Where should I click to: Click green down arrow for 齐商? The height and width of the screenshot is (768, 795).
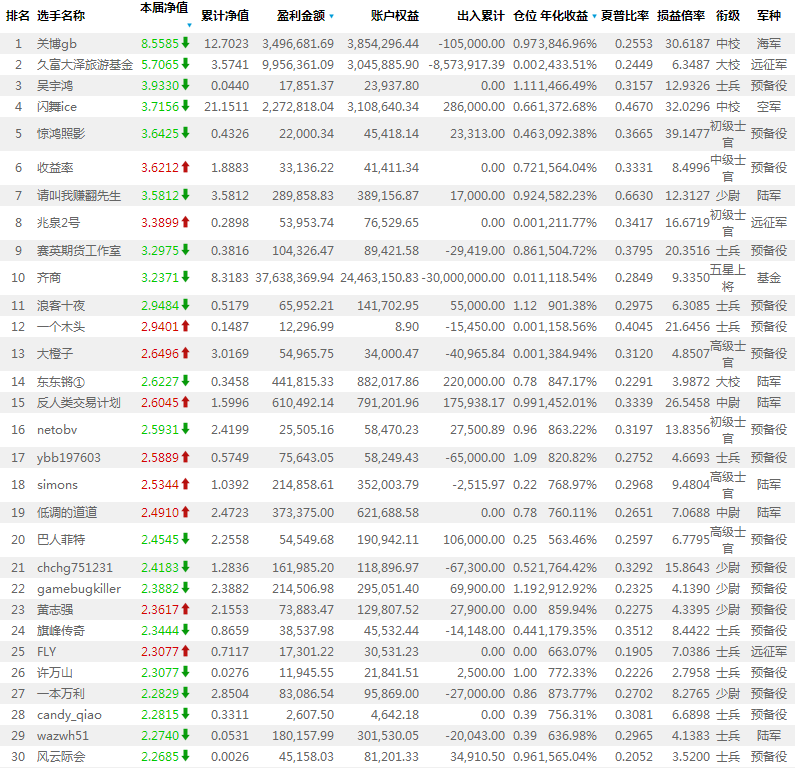pos(186,277)
